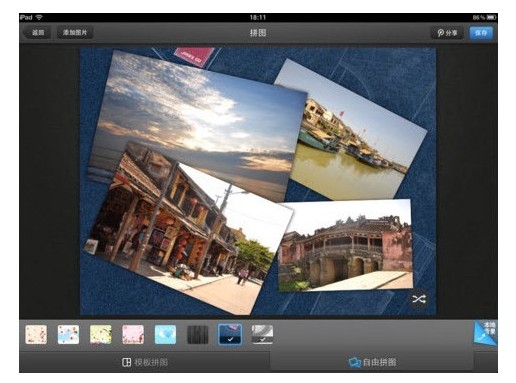Select the red floral background thumbnail
The image size is (516, 383).
36,334
